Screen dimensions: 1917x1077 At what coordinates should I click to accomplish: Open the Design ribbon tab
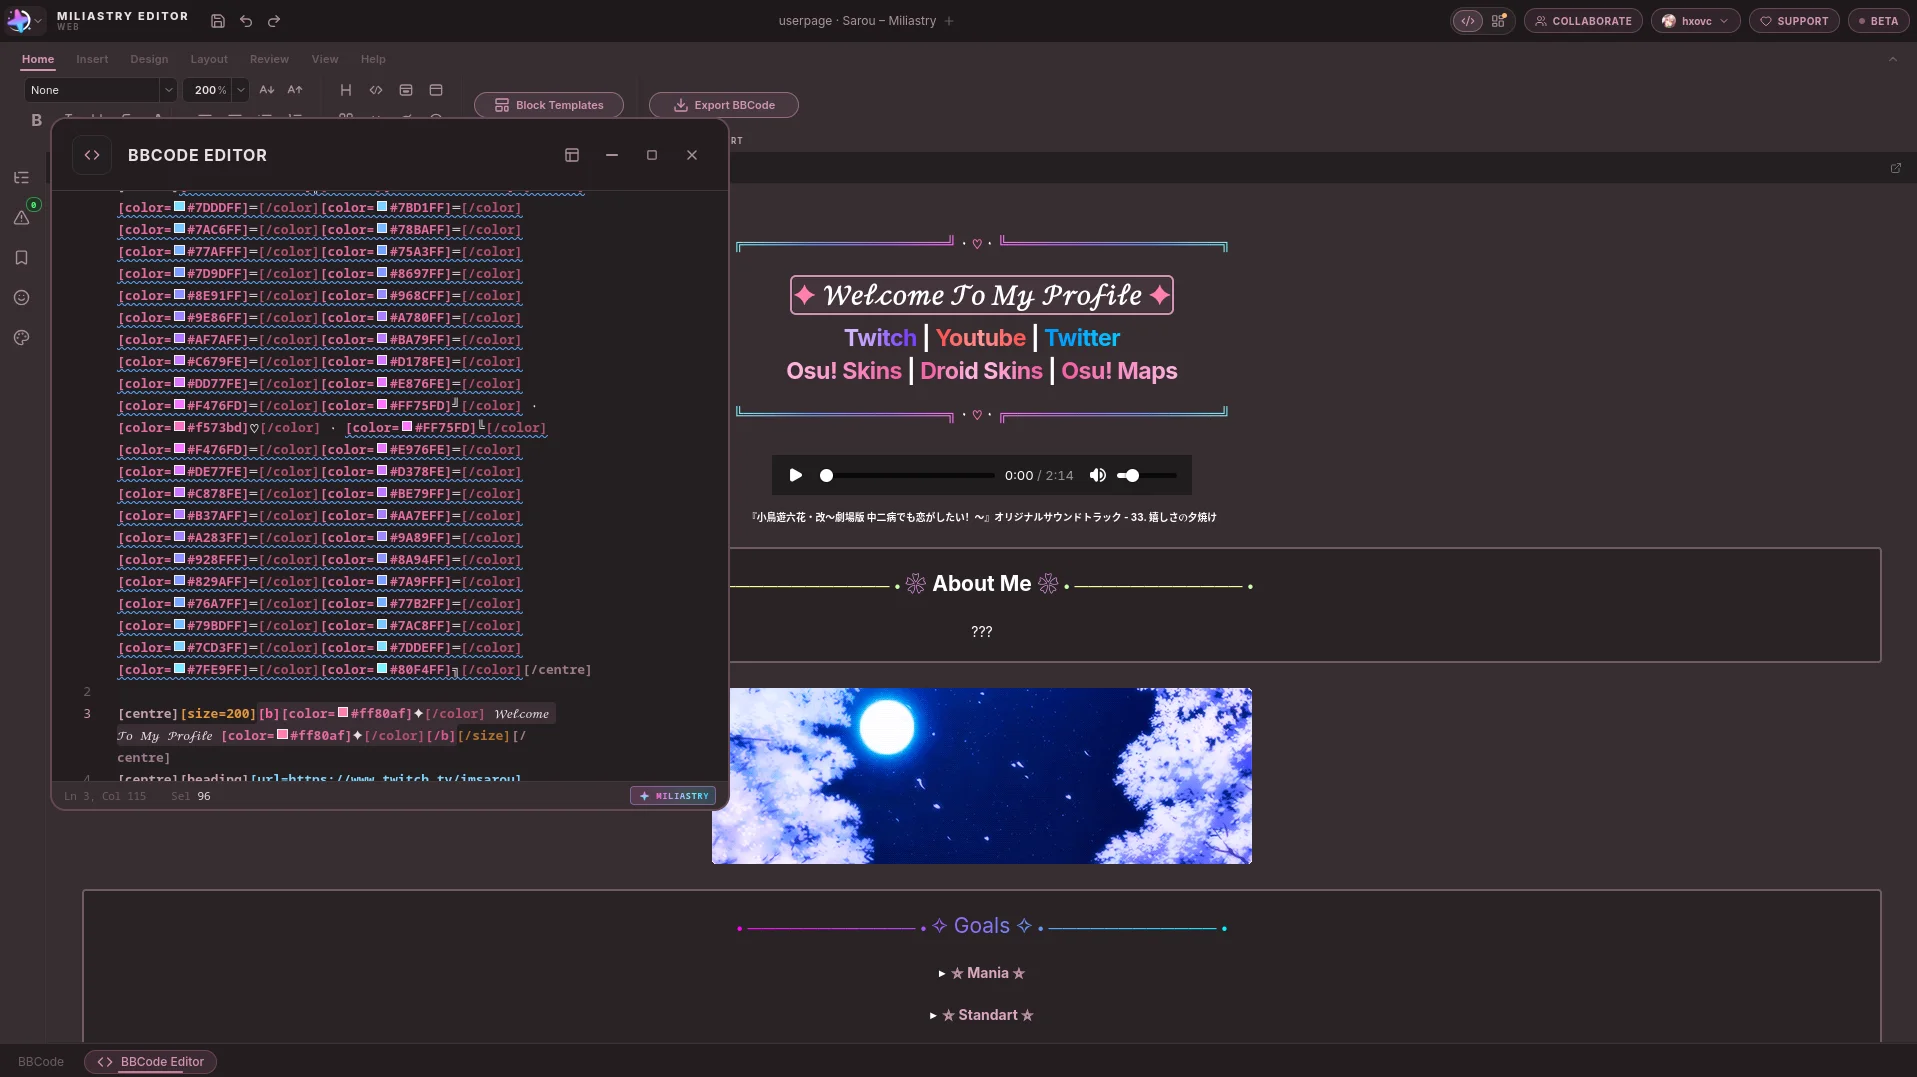tap(149, 59)
